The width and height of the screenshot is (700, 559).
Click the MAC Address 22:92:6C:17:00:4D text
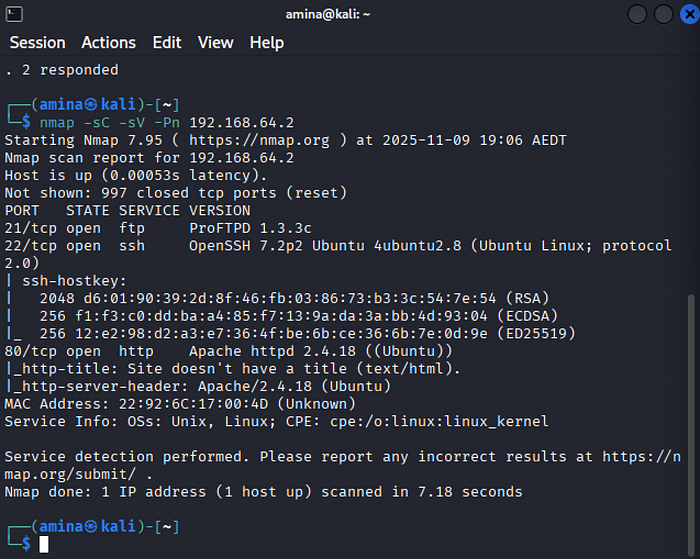coord(137,404)
